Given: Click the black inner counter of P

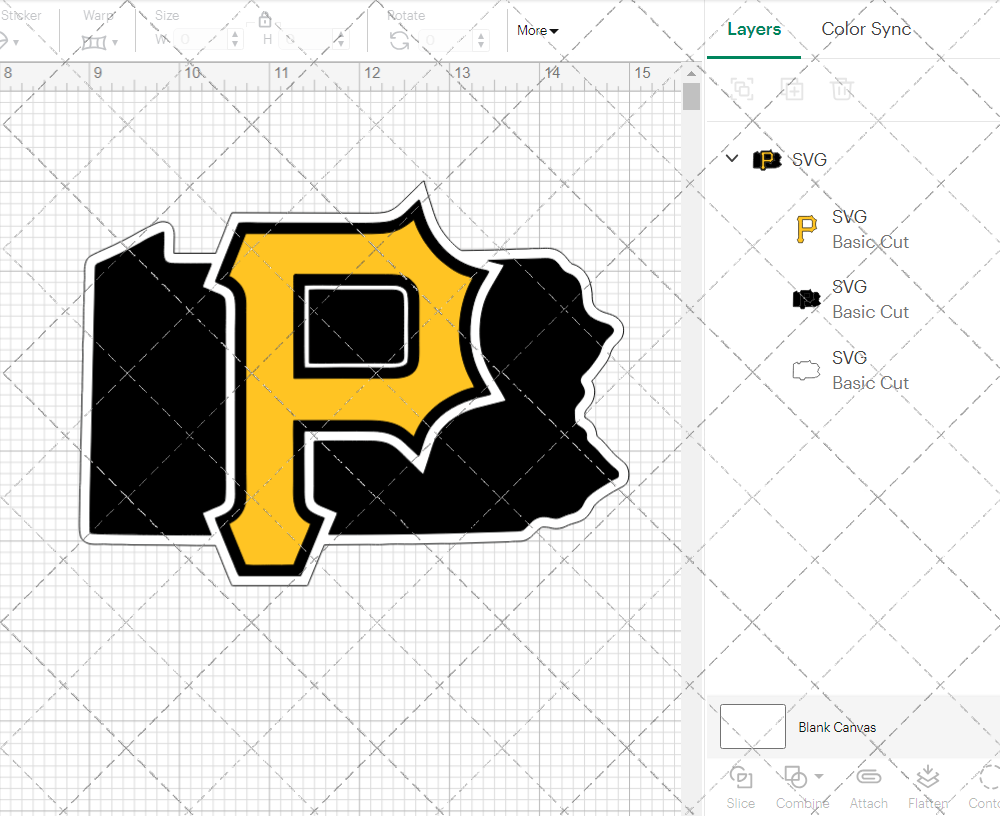Looking at the screenshot, I should click(355, 326).
